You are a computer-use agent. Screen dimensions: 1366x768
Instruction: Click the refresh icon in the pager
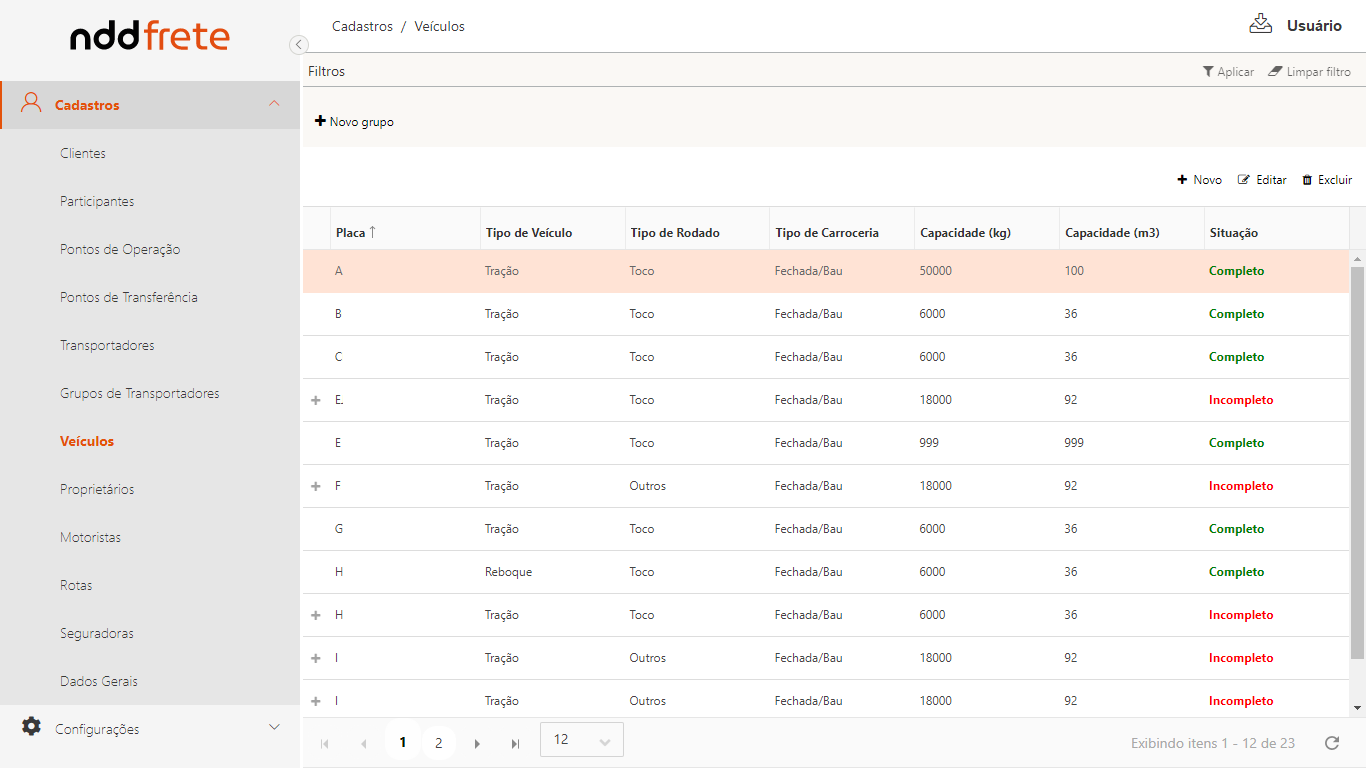point(1331,743)
